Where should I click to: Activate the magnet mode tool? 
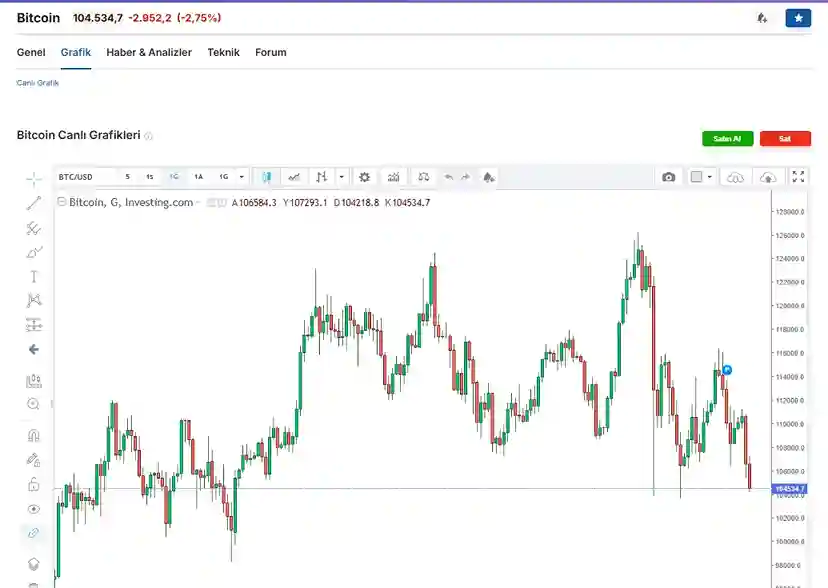pyautogui.click(x=34, y=435)
